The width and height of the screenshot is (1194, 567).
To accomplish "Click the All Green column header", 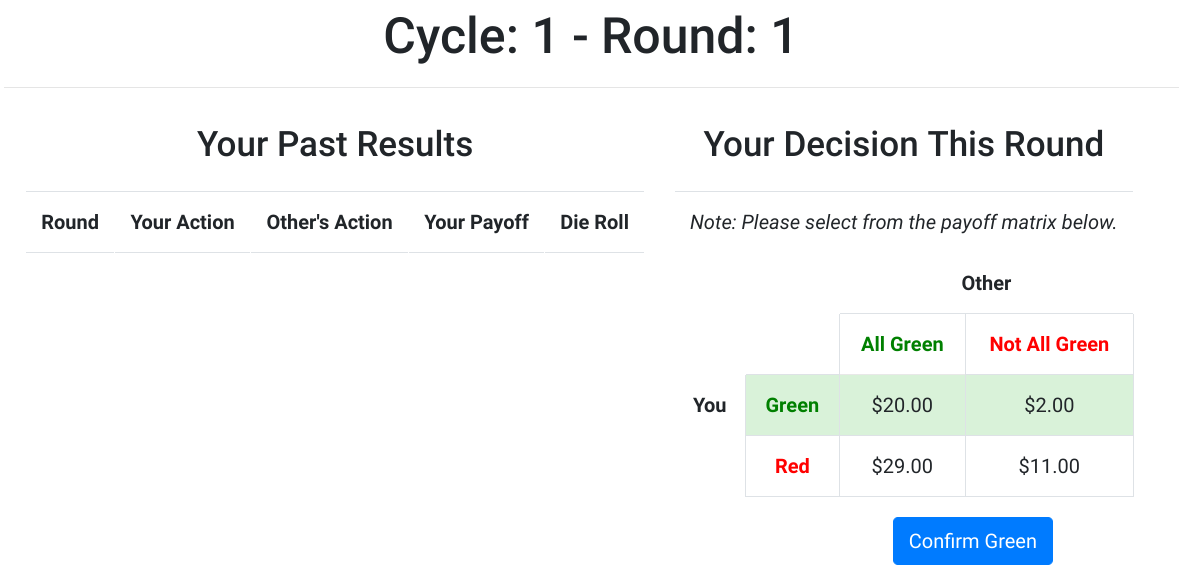I will tap(902, 344).
